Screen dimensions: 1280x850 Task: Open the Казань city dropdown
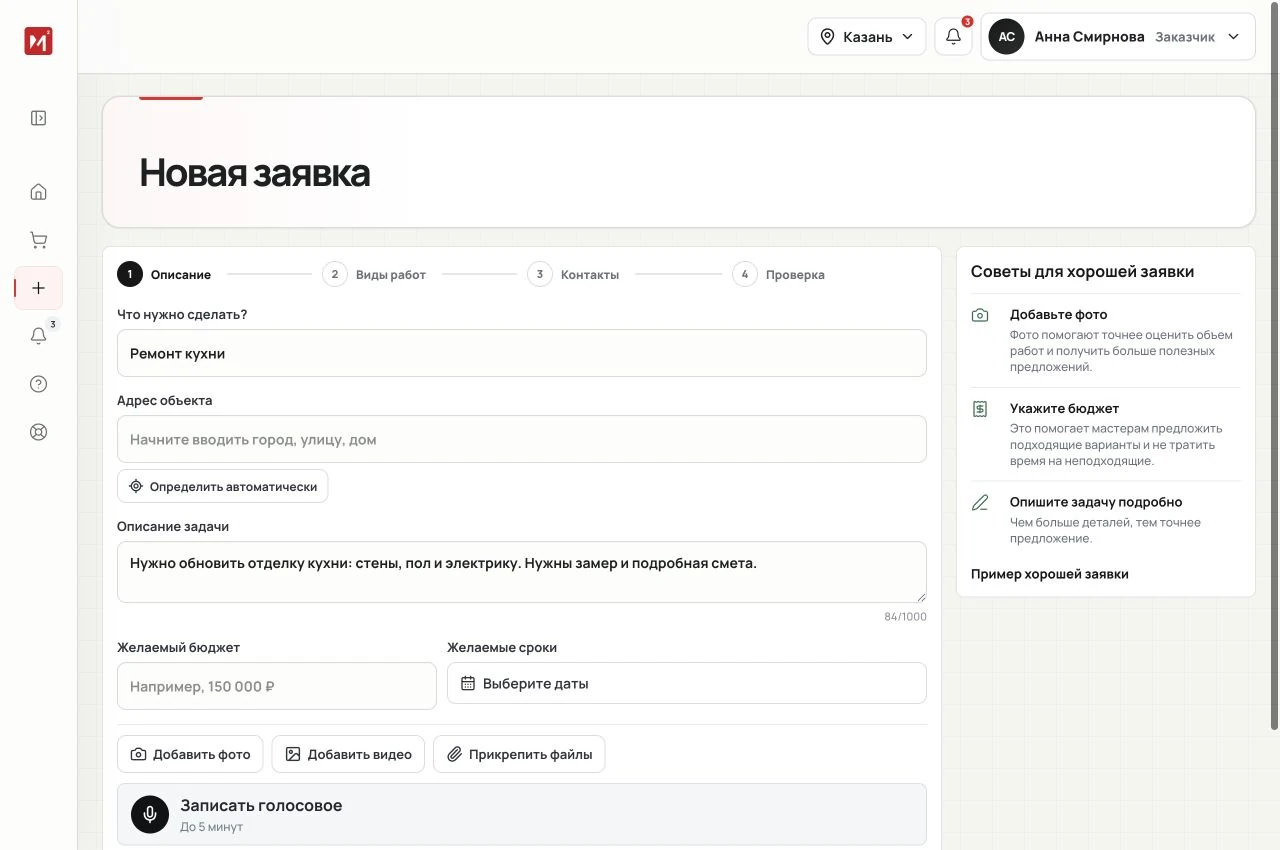(867, 37)
